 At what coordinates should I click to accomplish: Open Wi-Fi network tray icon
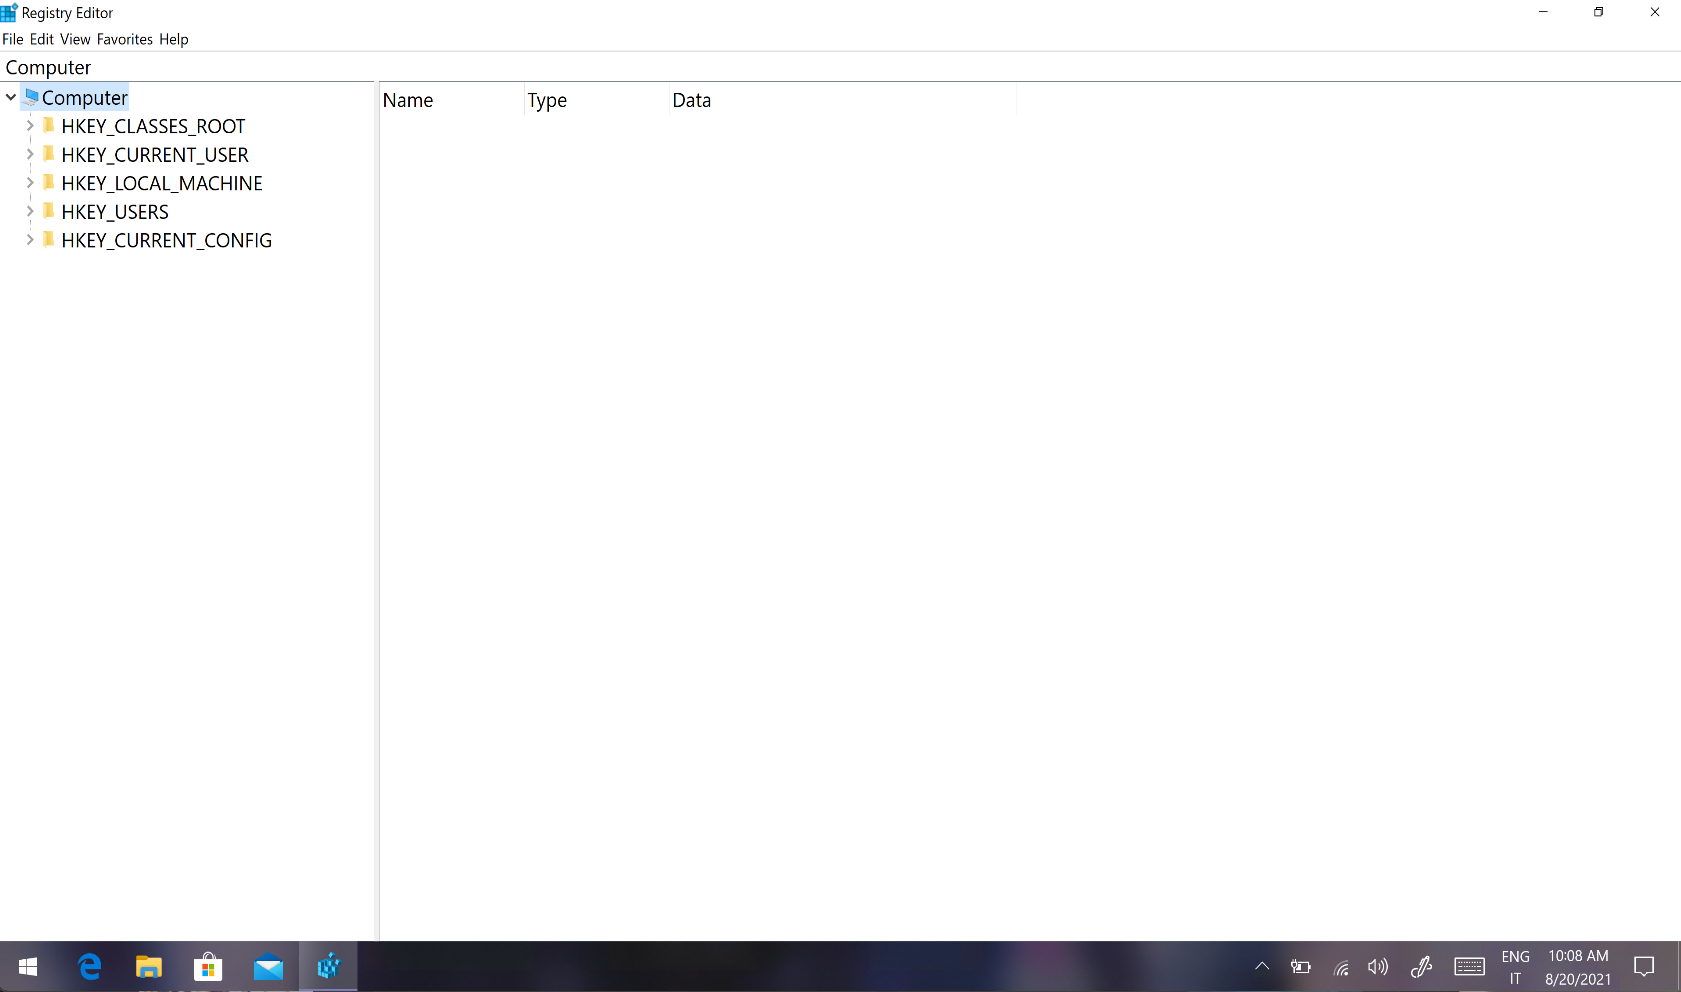tap(1341, 967)
